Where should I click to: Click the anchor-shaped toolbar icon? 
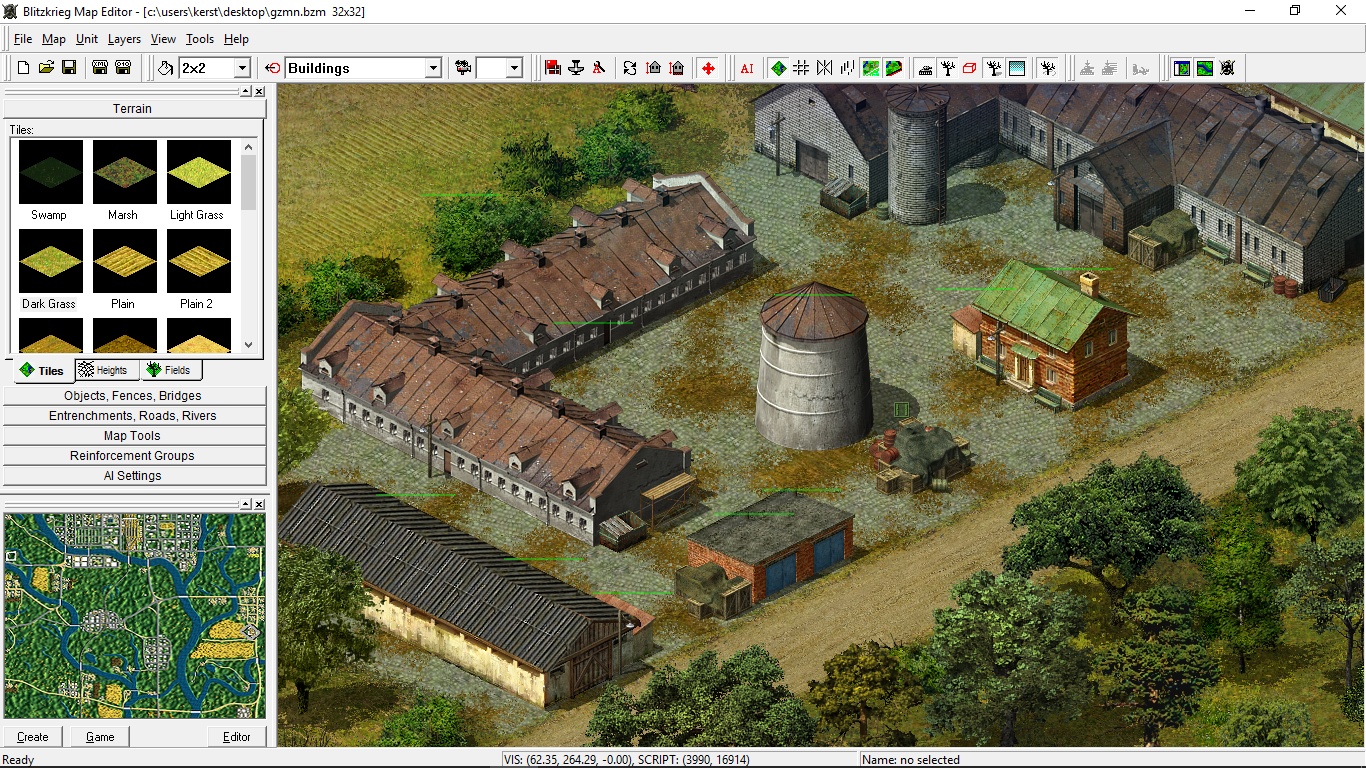[x=576, y=68]
